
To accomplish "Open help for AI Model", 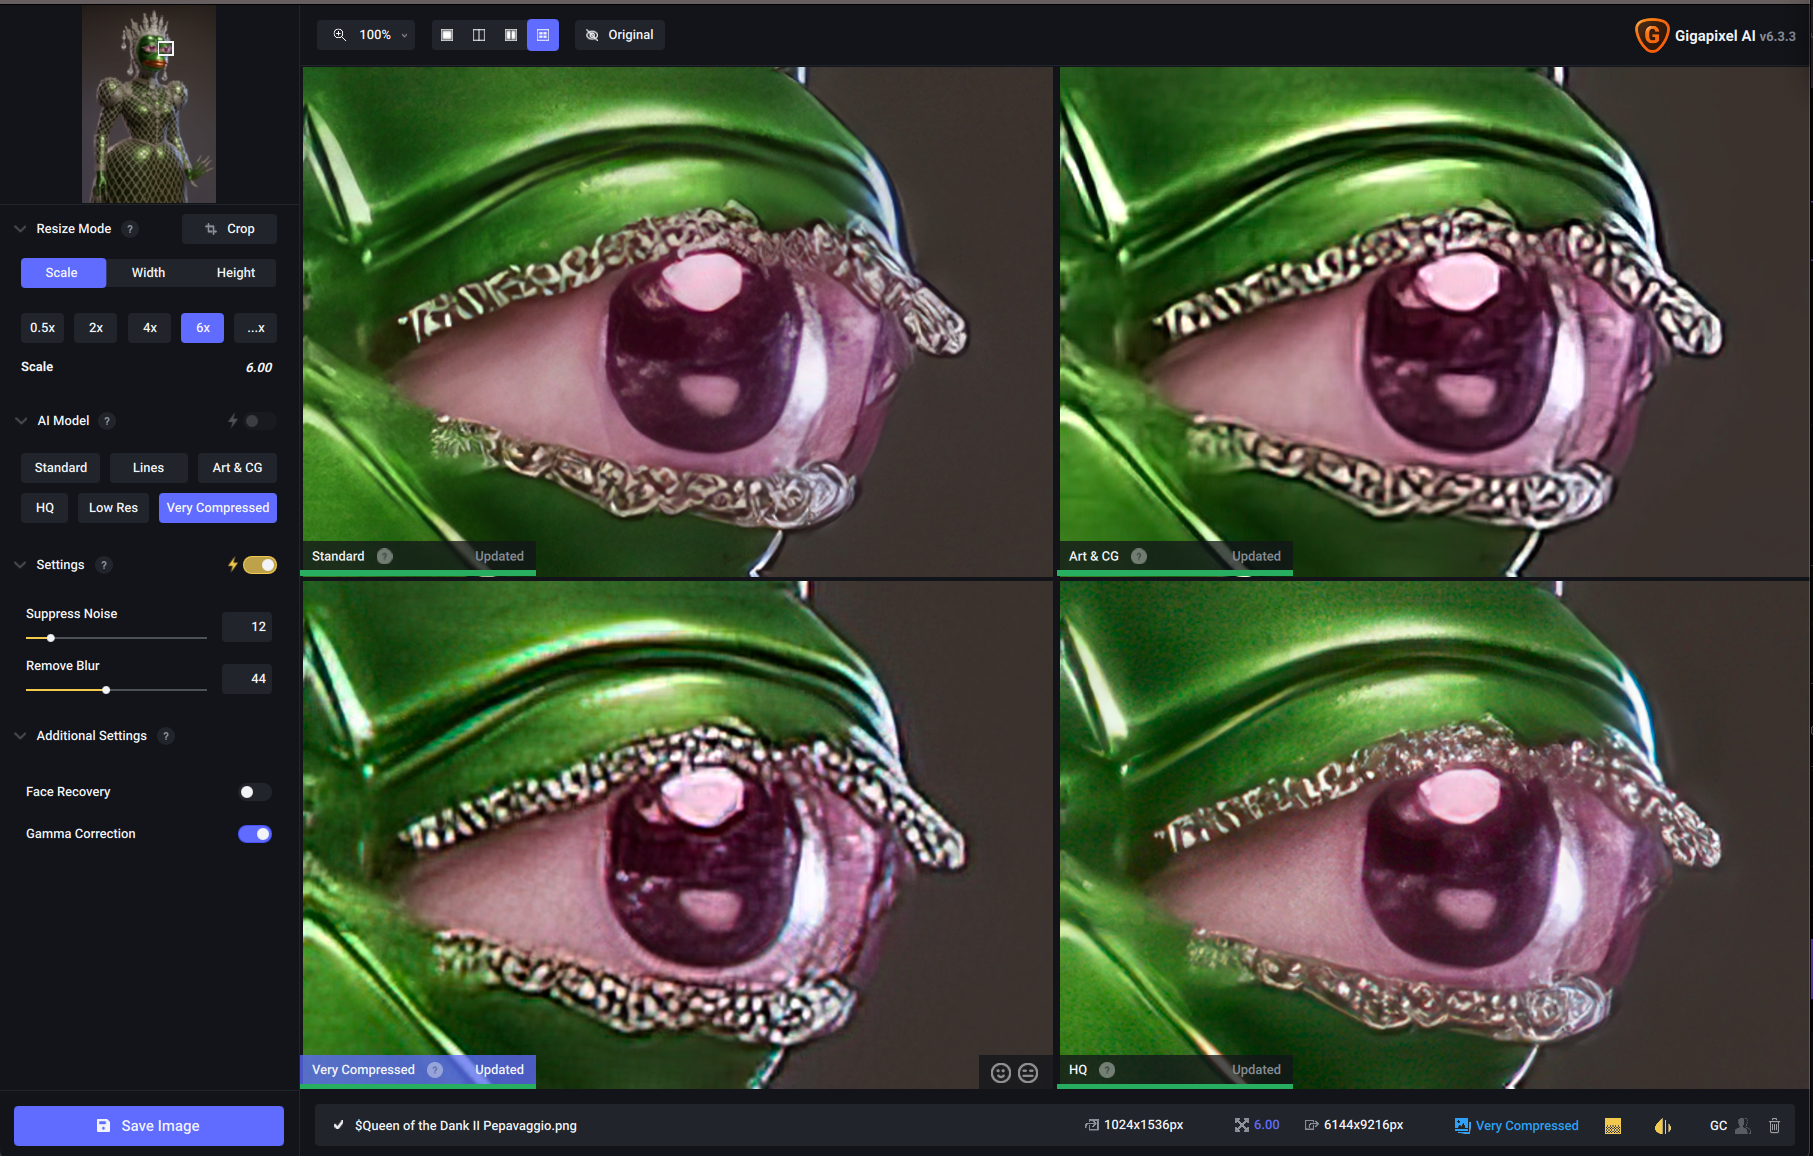I will tap(107, 421).
